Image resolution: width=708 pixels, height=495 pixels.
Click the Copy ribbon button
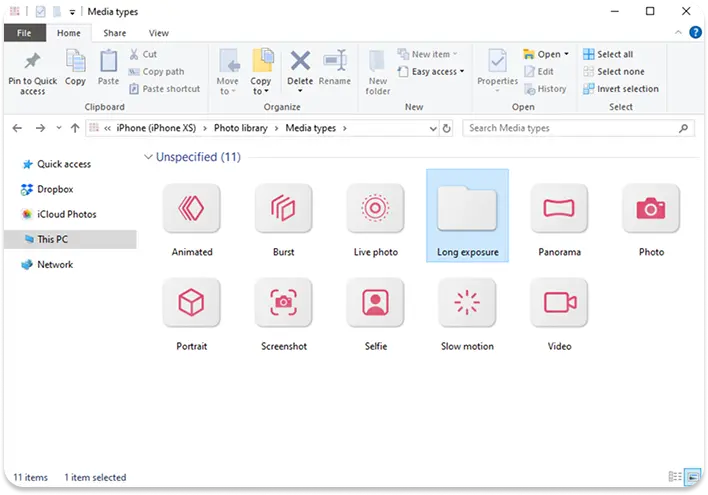tap(75, 68)
